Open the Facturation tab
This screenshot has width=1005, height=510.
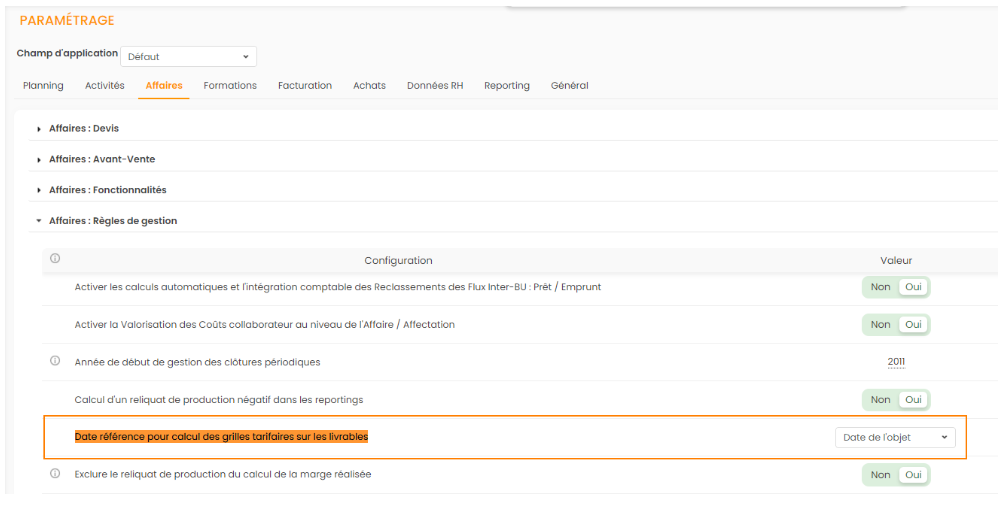(305, 86)
